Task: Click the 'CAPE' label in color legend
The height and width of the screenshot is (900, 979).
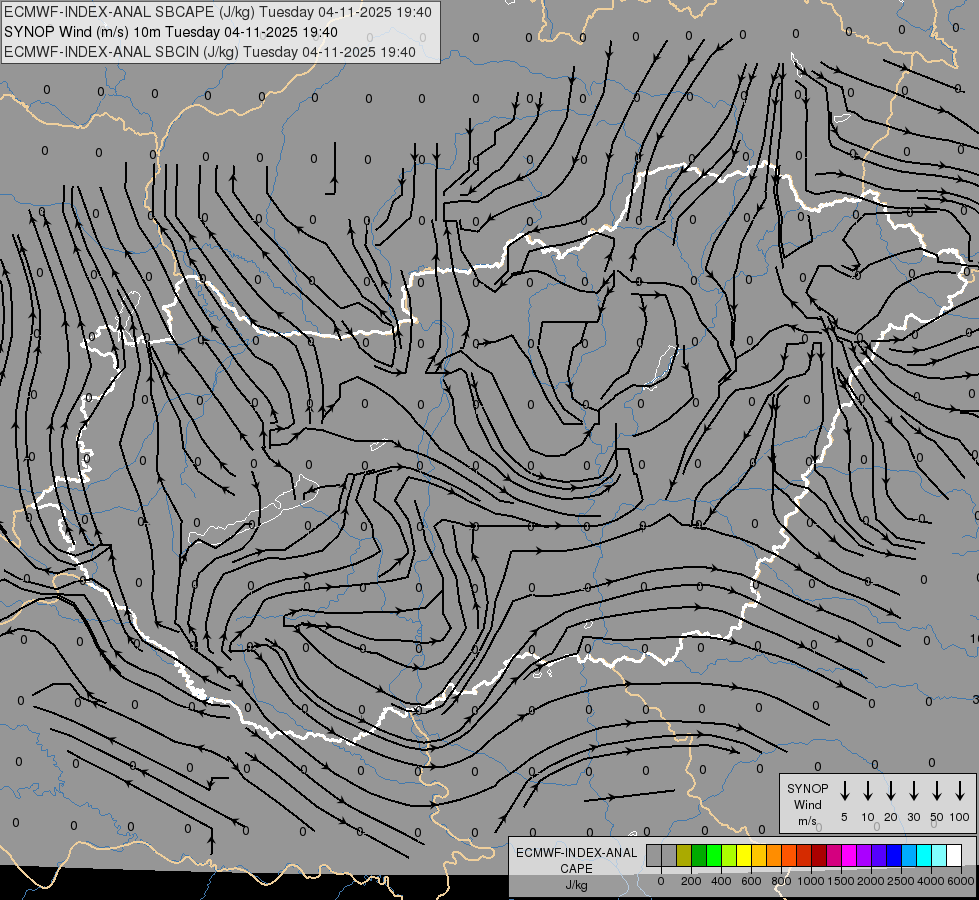Action: [576, 868]
